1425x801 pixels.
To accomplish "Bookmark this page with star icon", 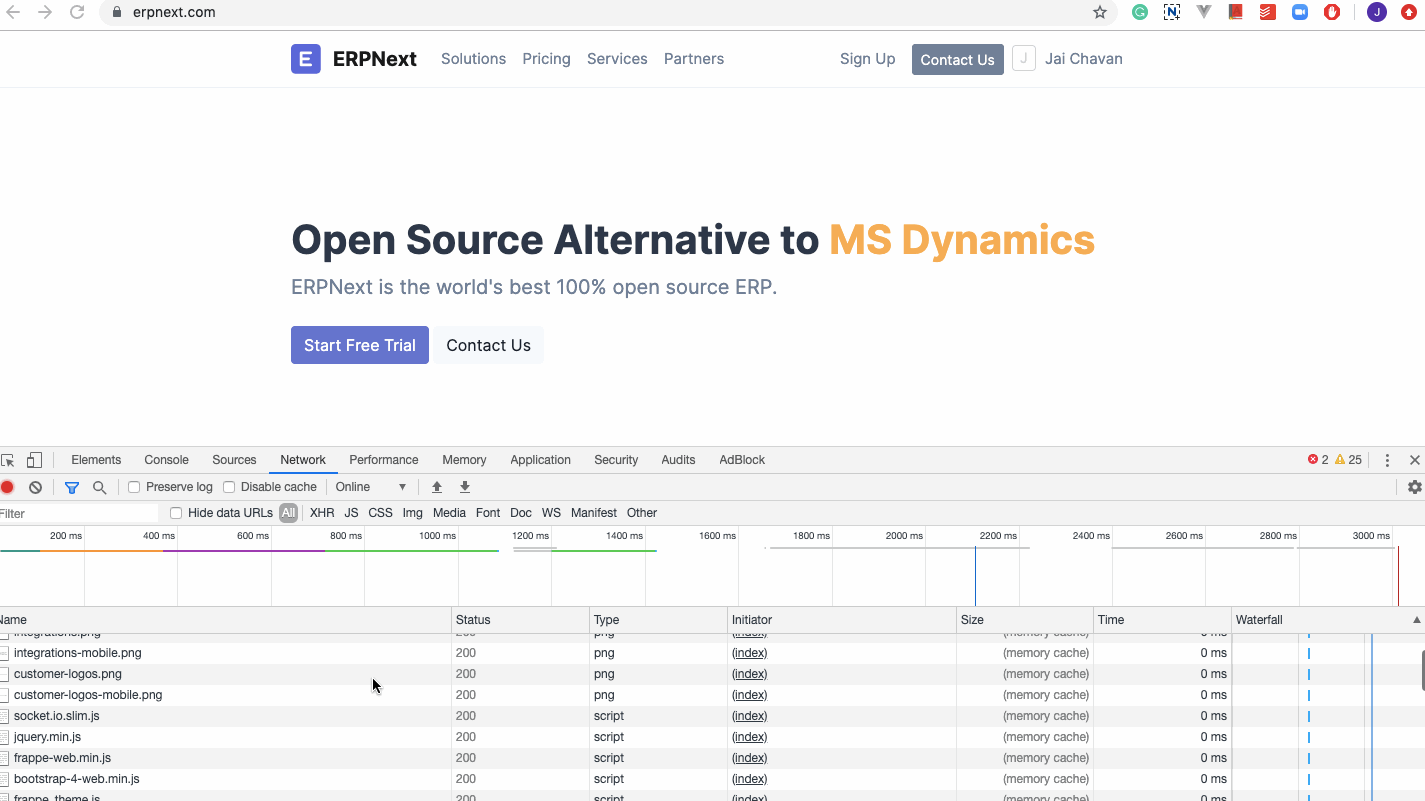I will coord(1100,13).
